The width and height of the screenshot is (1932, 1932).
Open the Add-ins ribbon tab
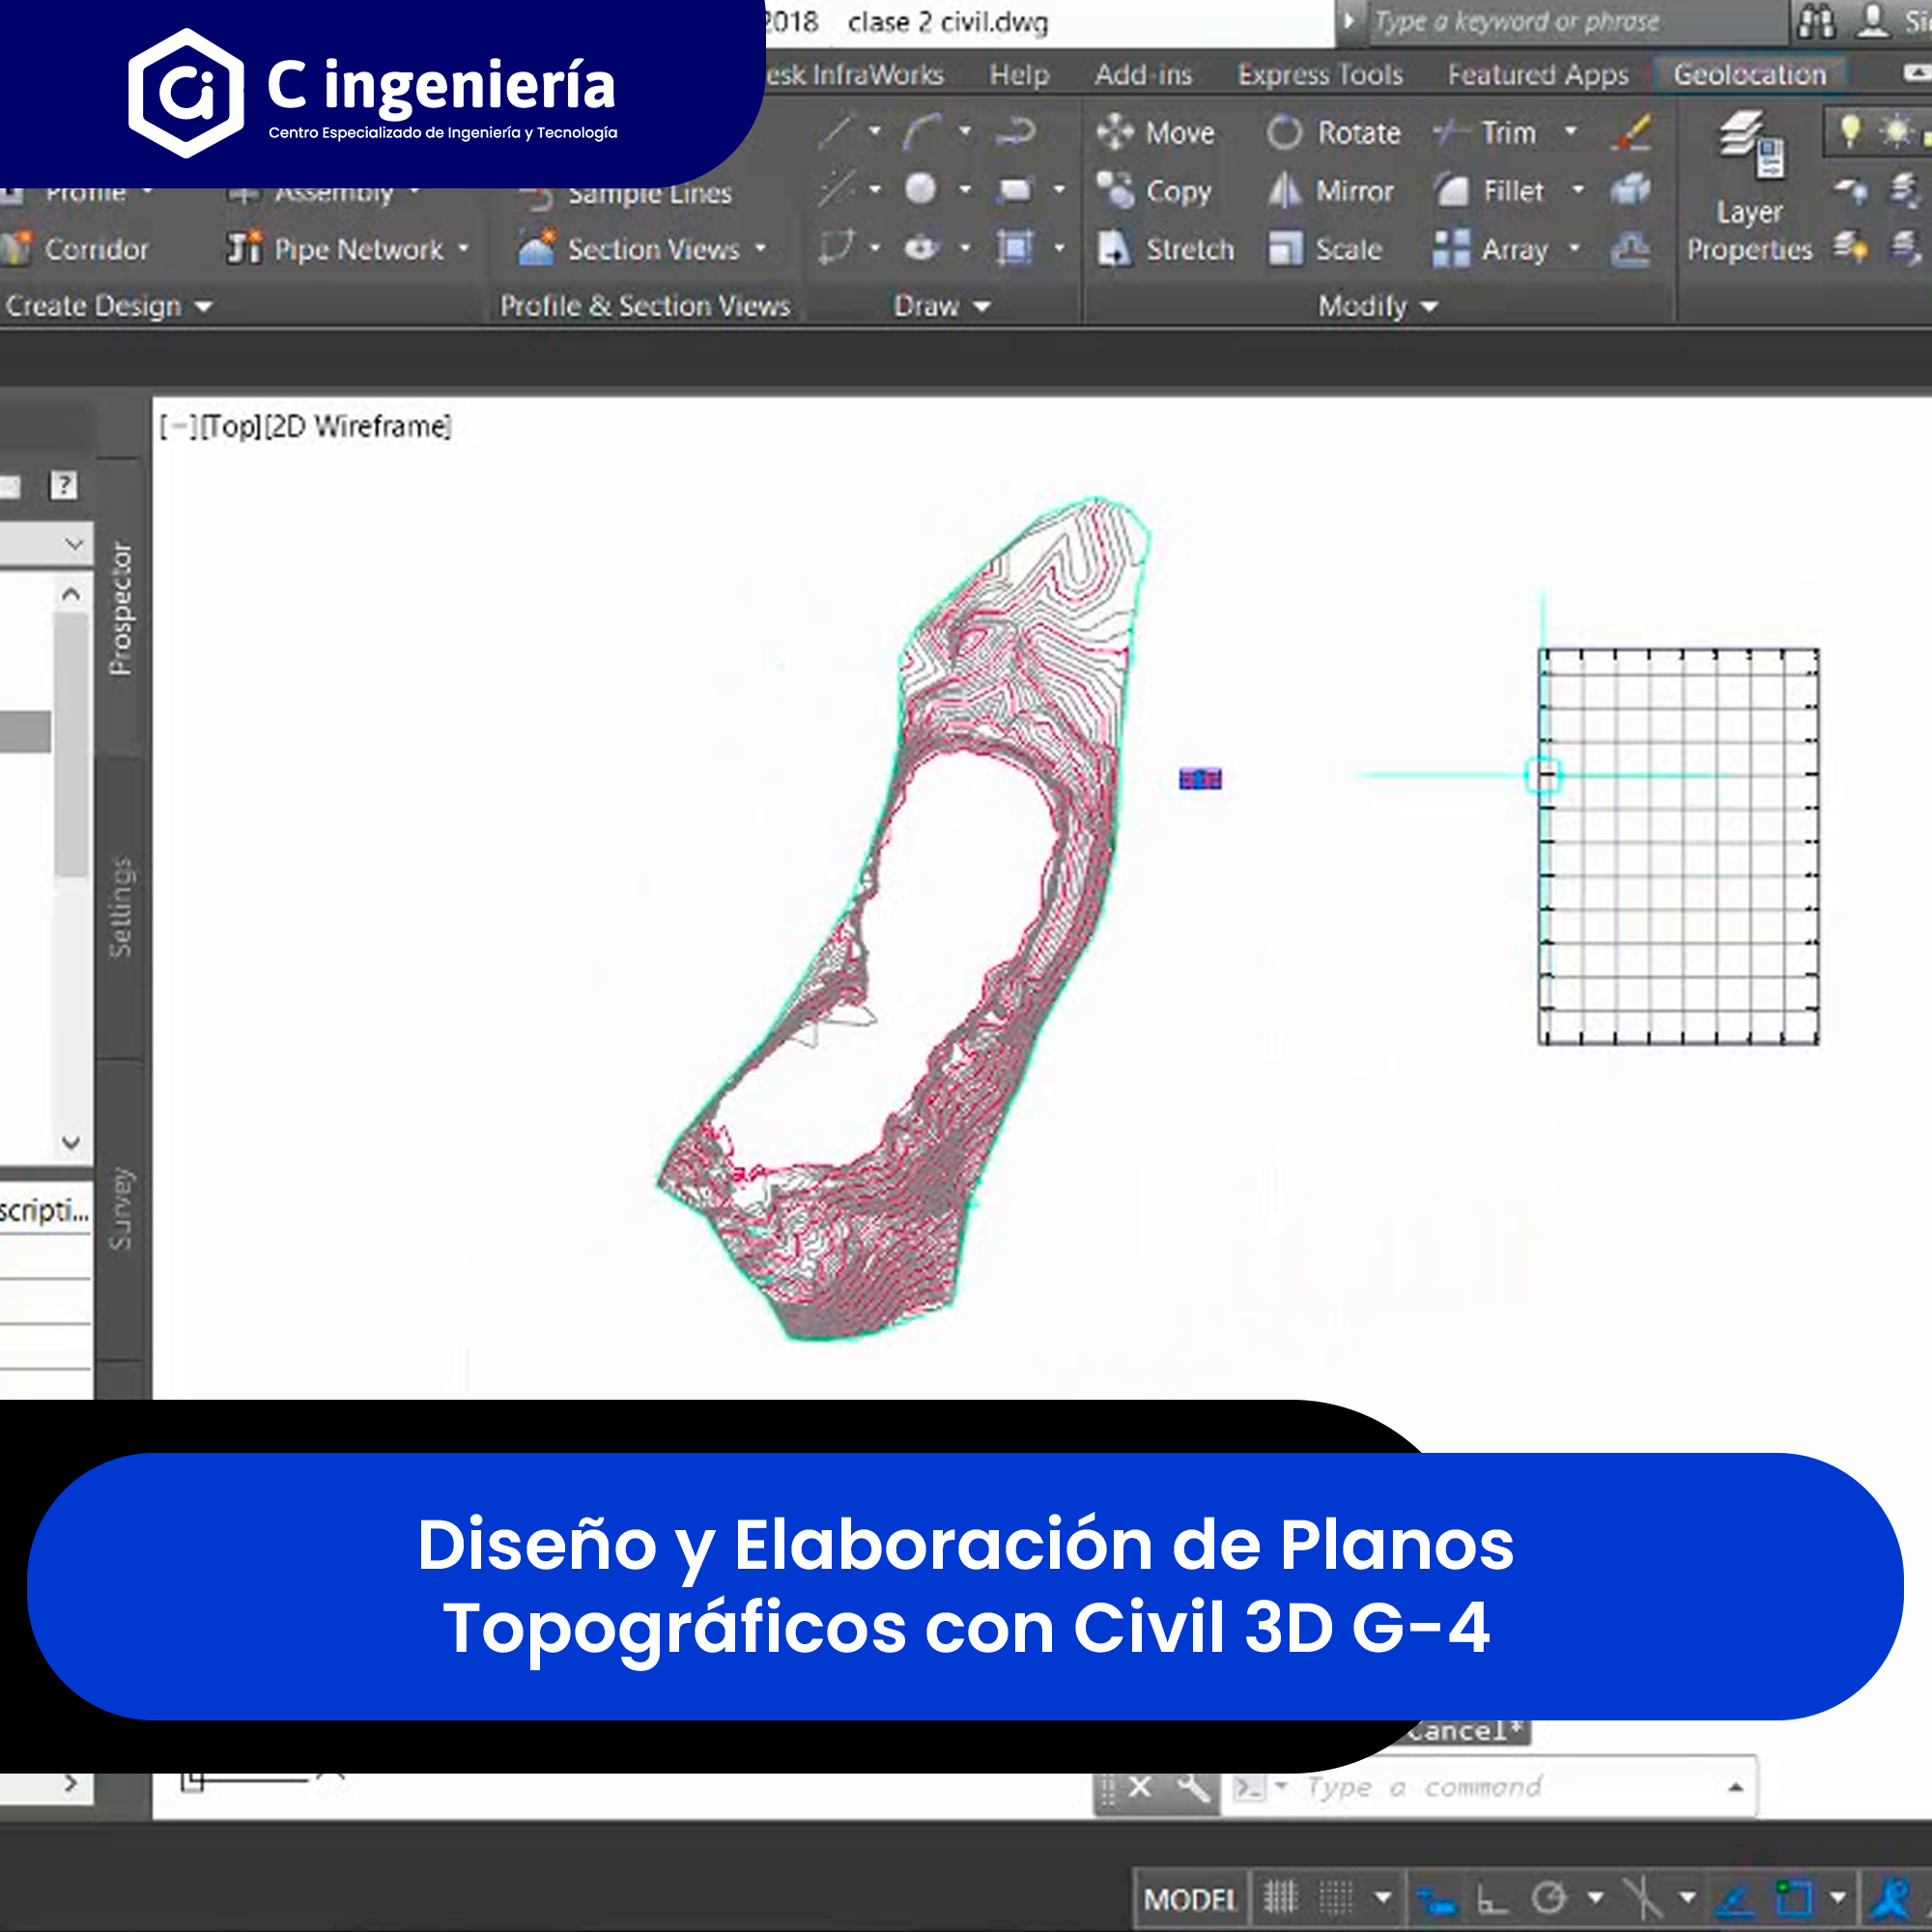coord(1143,74)
